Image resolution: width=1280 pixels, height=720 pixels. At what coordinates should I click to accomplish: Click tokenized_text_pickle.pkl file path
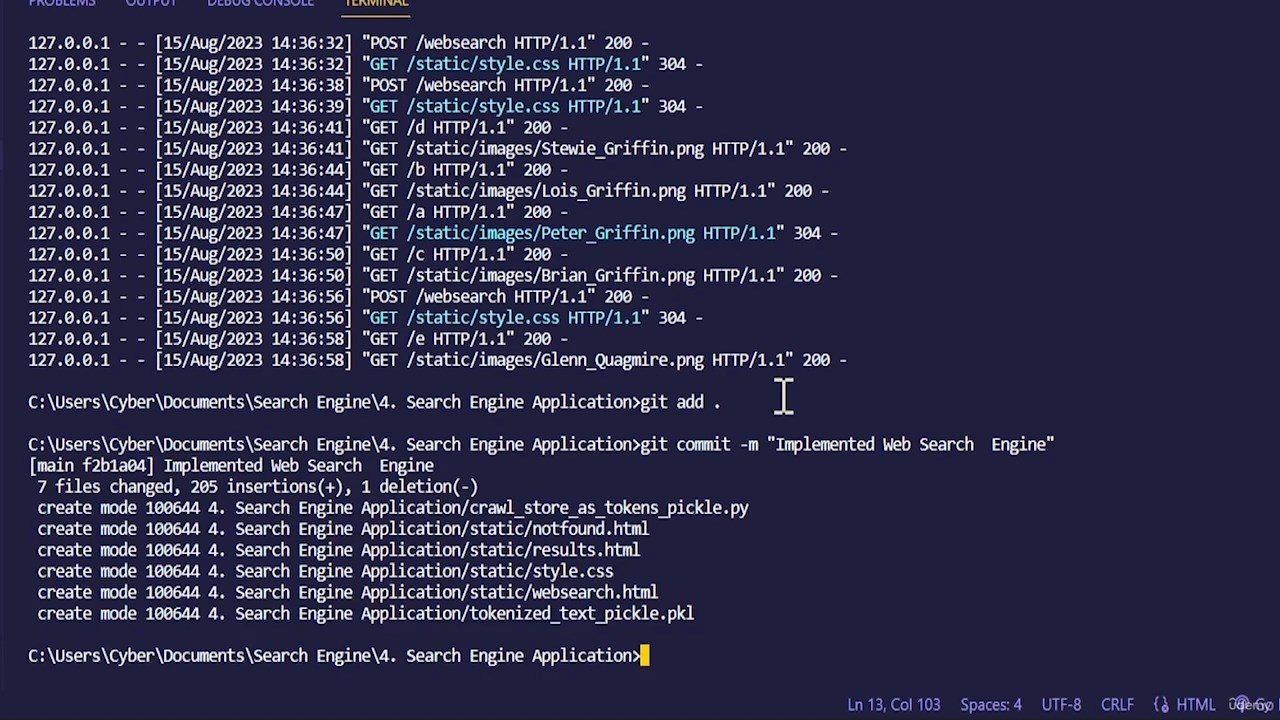(x=582, y=614)
